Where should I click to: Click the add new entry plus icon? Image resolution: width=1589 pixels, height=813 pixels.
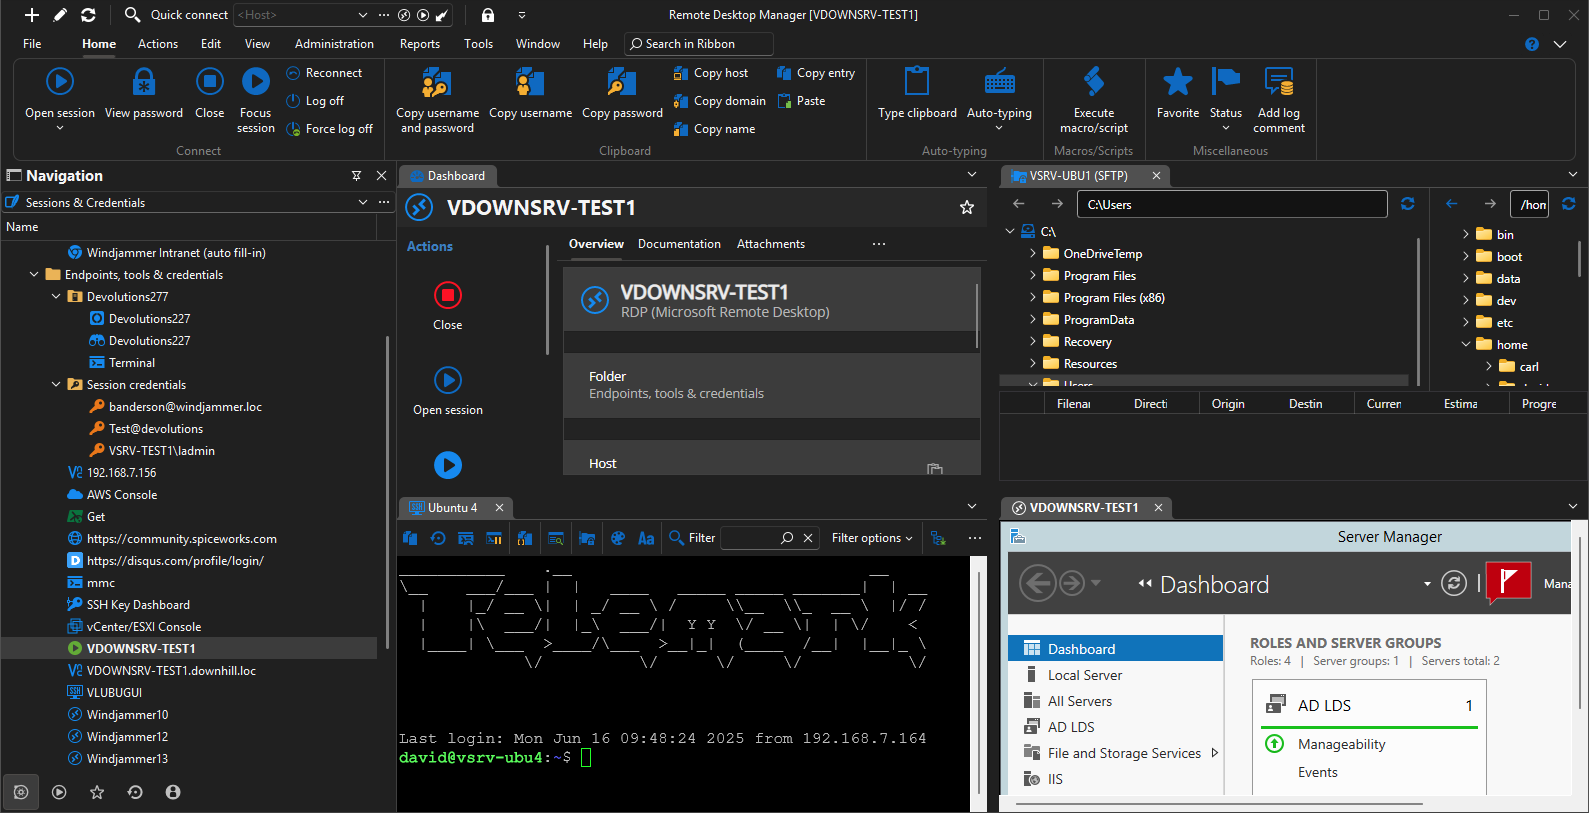(x=32, y=15)
